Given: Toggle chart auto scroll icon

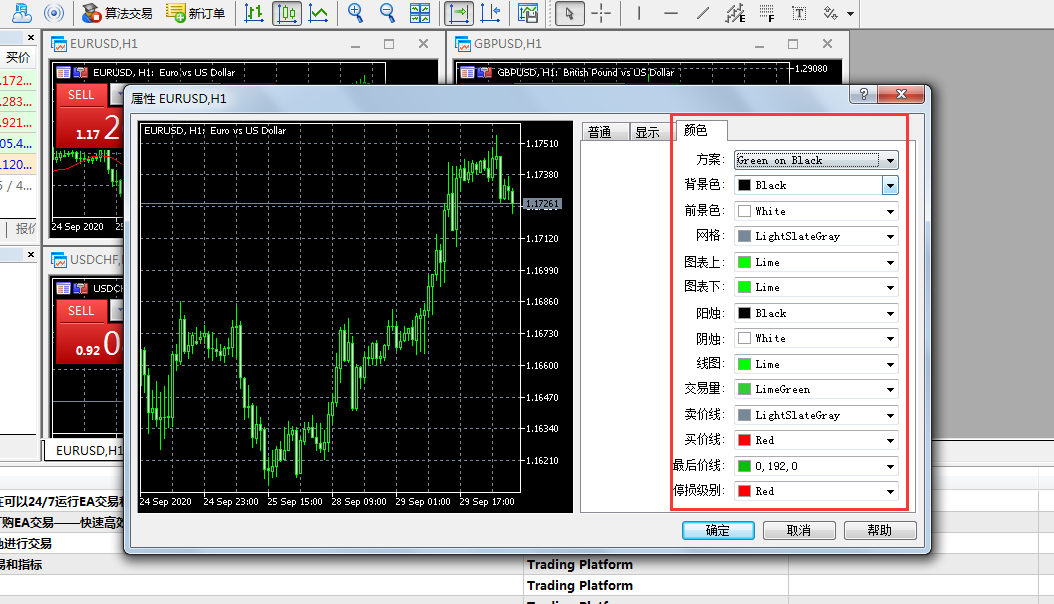Looking at the screenshot, I should [x=458, y=13].
